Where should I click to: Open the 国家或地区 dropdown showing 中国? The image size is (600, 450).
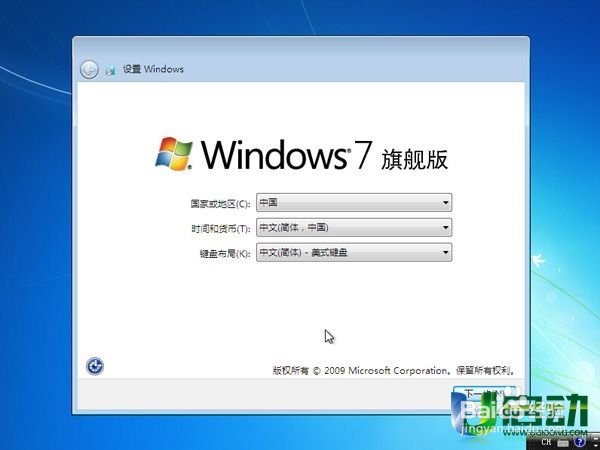pos(354,202)
